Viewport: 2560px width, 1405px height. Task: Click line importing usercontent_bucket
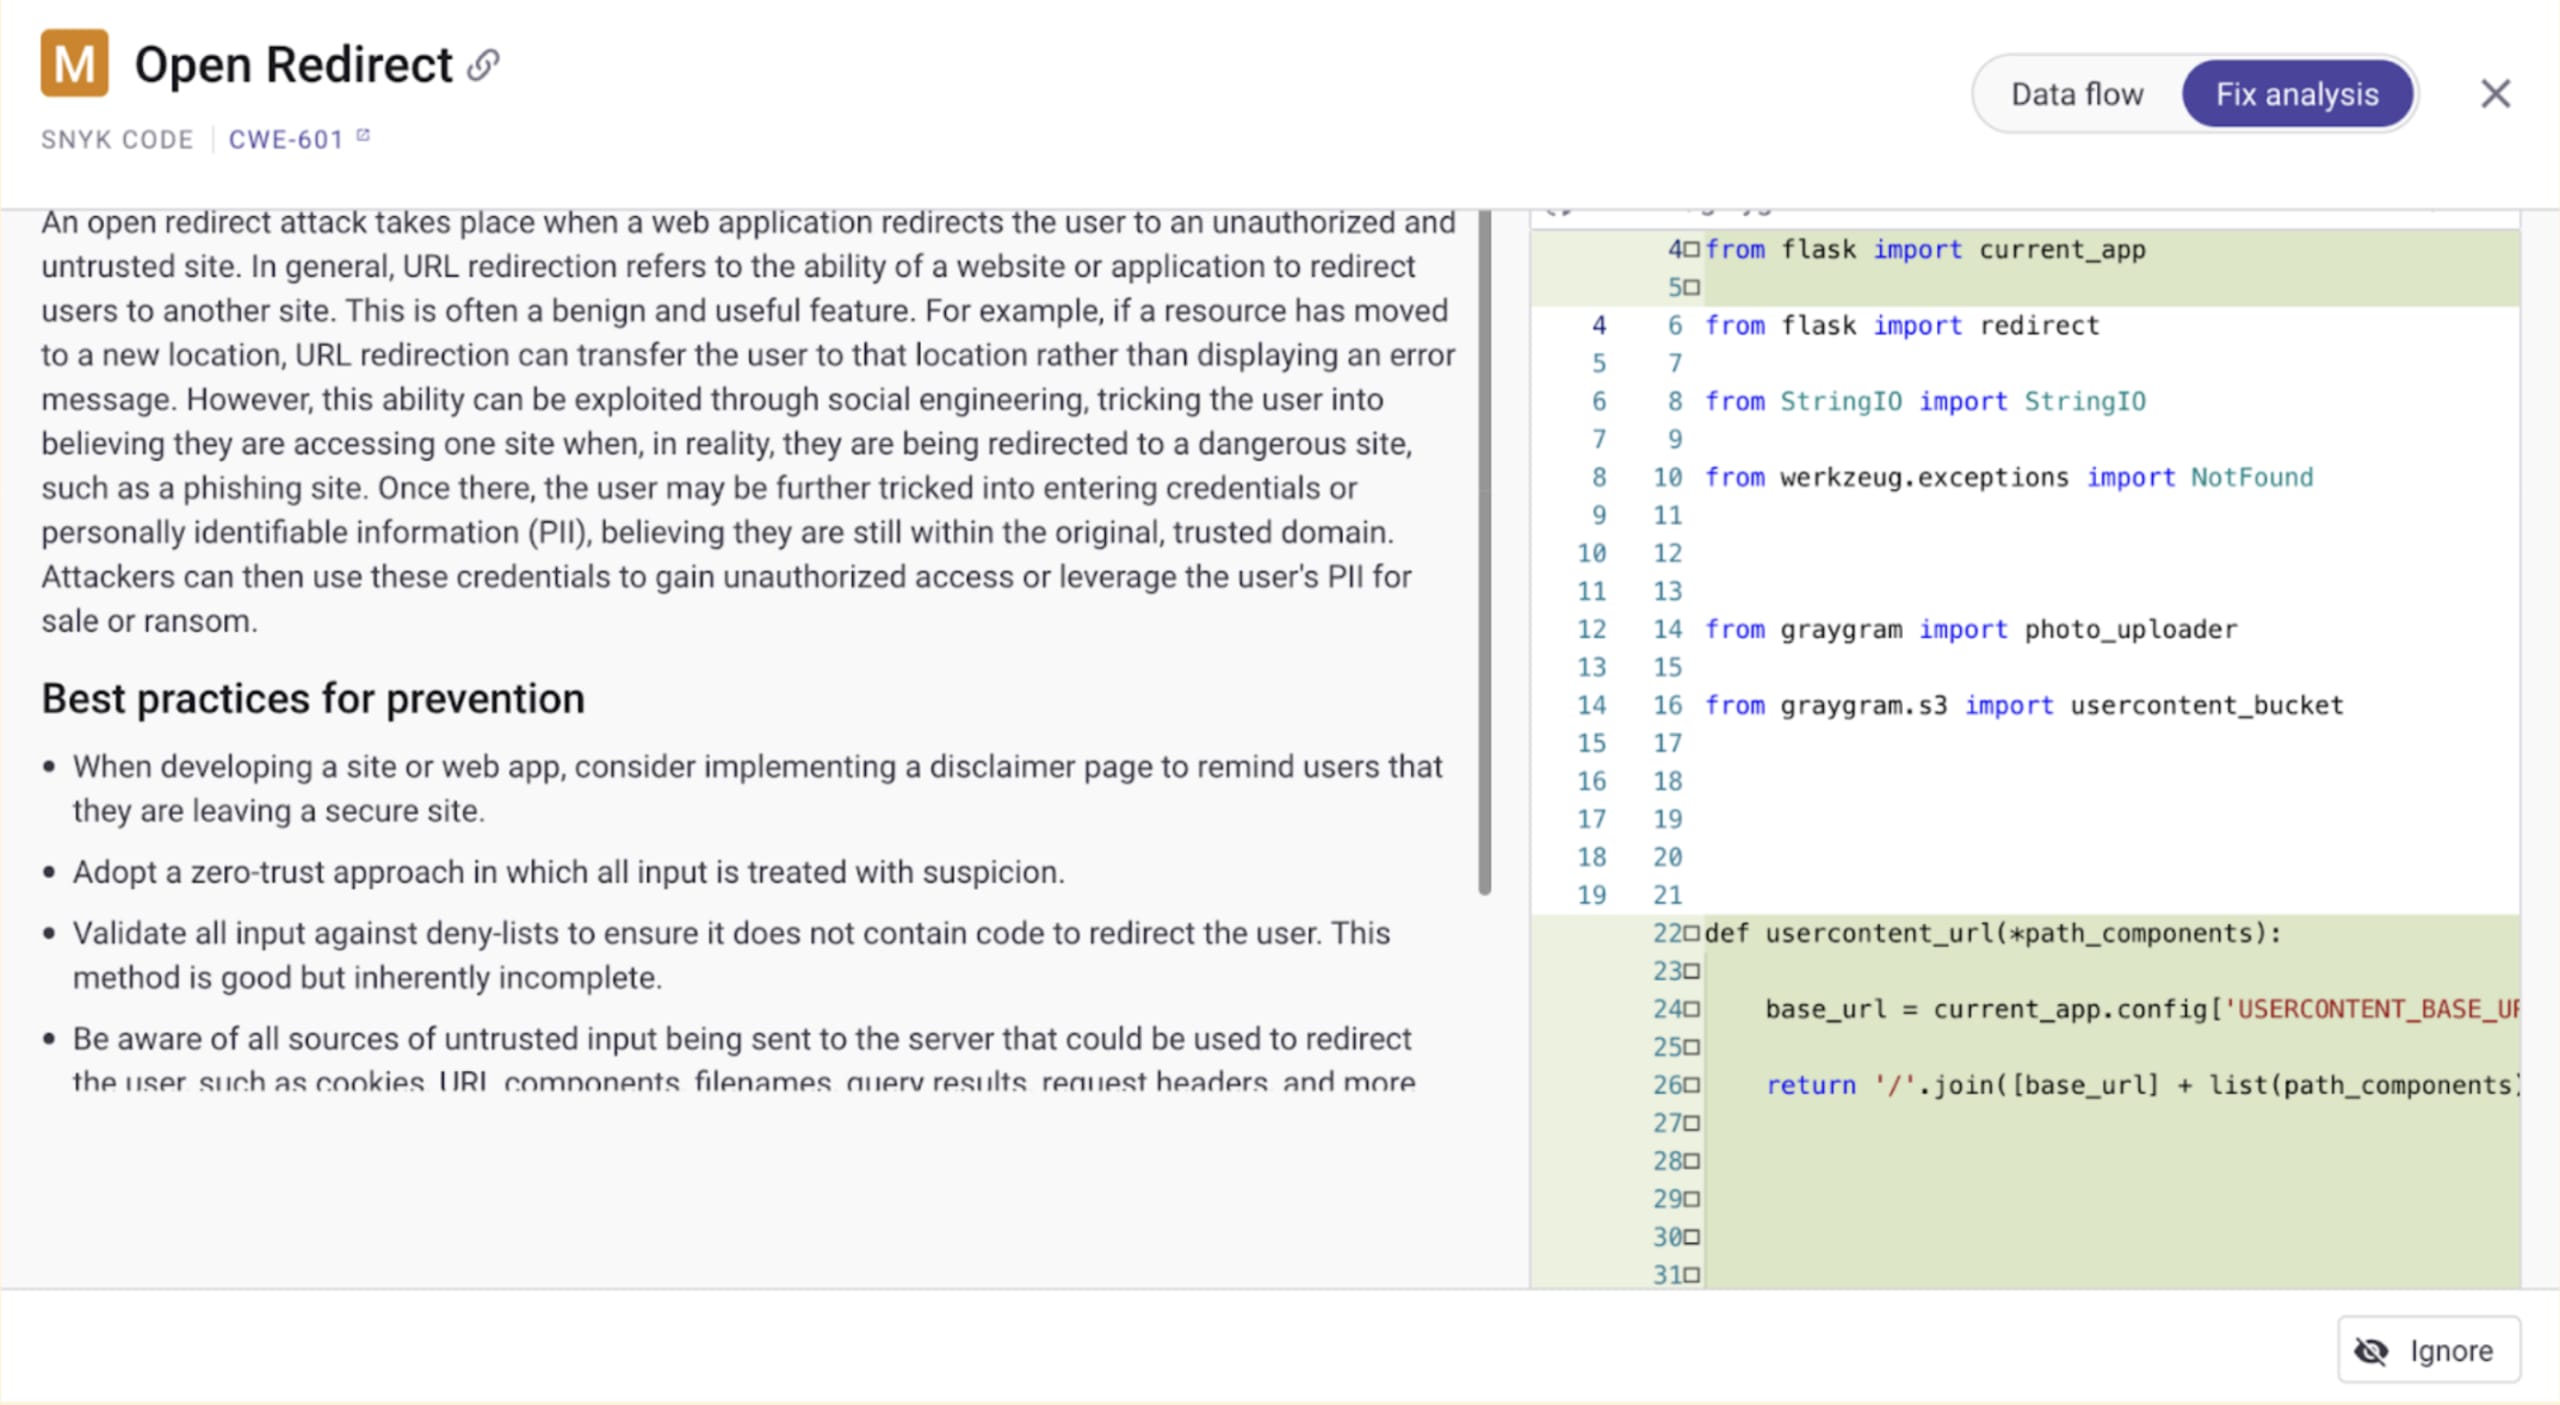(x=2024, y=705)
